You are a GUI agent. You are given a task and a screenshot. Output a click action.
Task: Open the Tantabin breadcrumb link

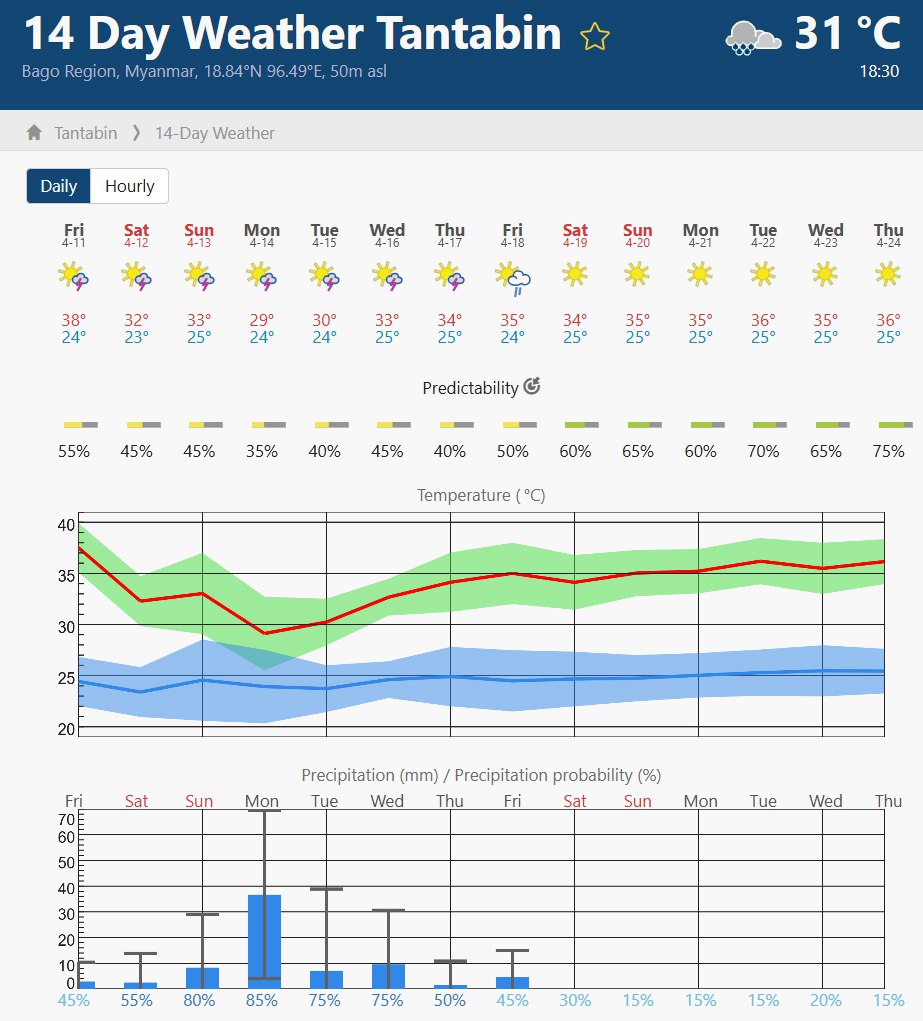click(x=86, y=133)
